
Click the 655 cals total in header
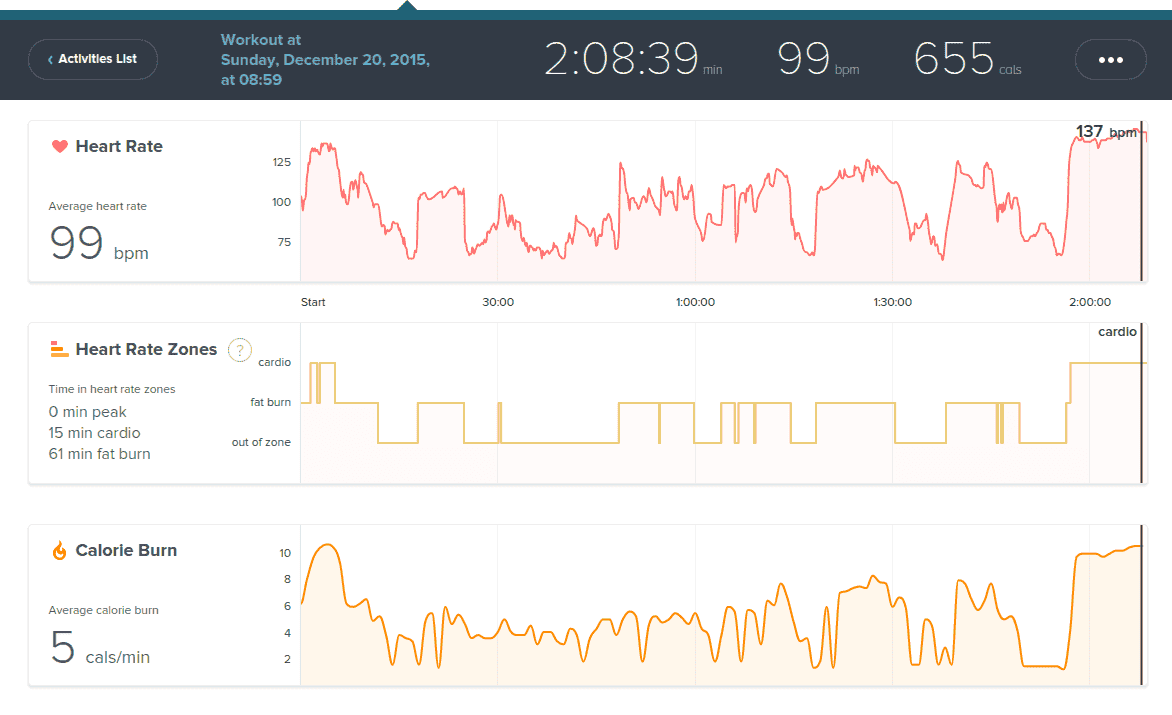point(954,60)
